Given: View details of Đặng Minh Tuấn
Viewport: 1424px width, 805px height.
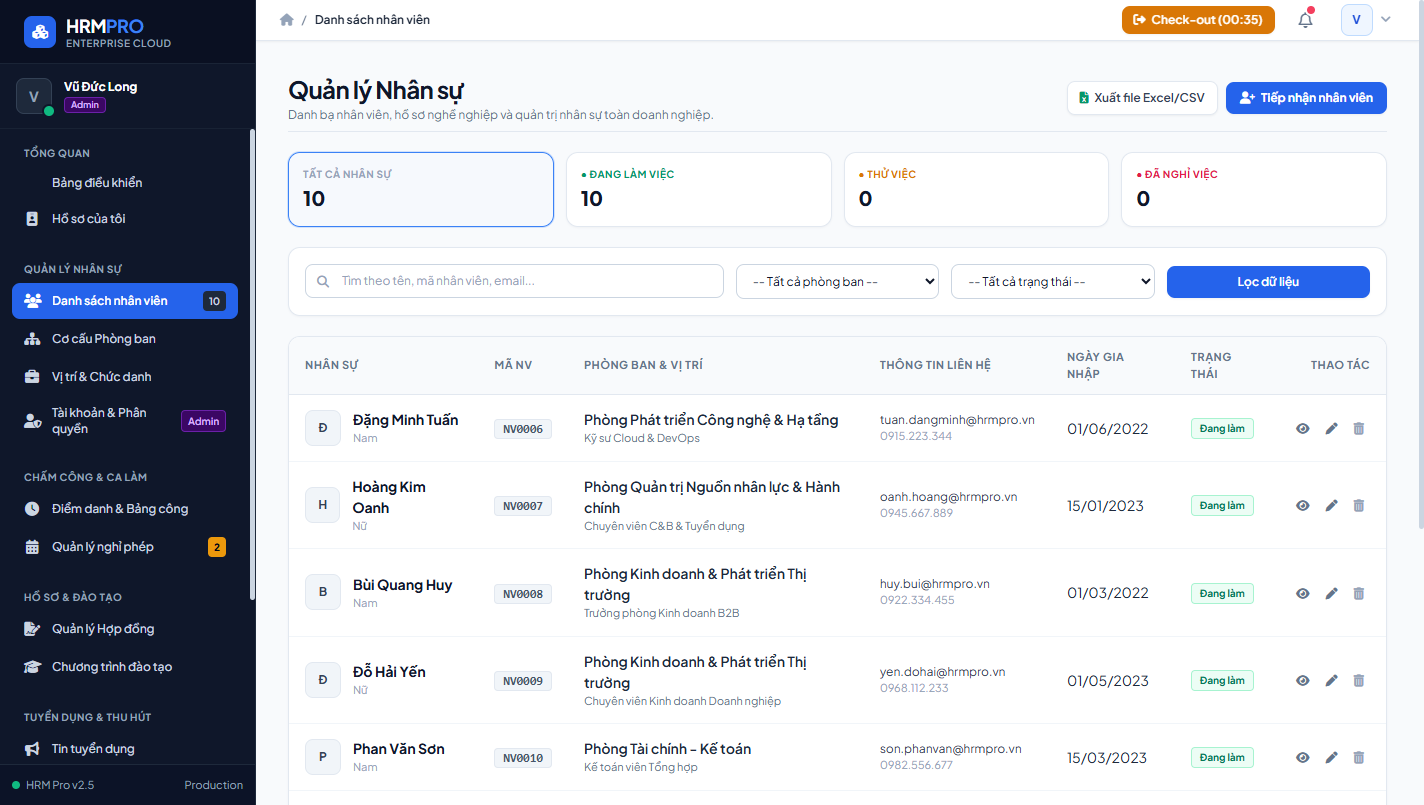Looking at the screenshot, I should 1303,429.
